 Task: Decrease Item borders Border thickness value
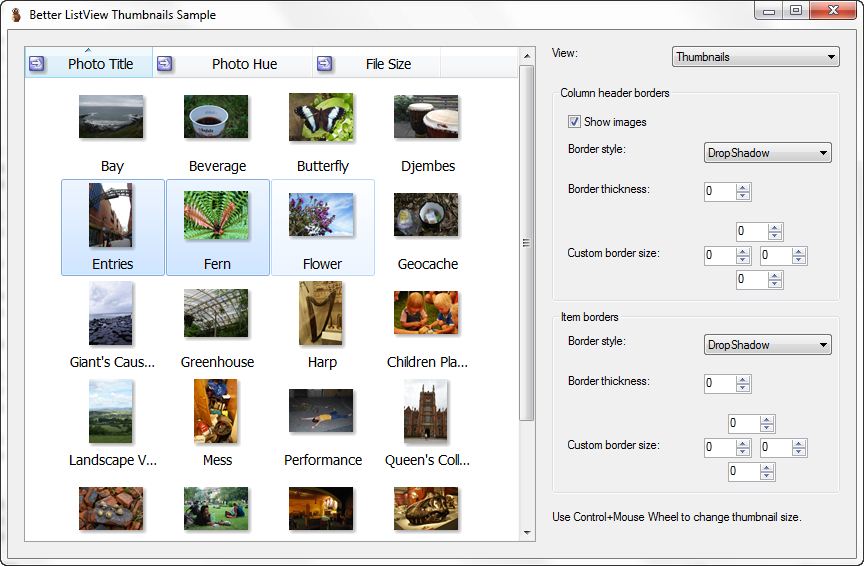[x=743, y=388]
